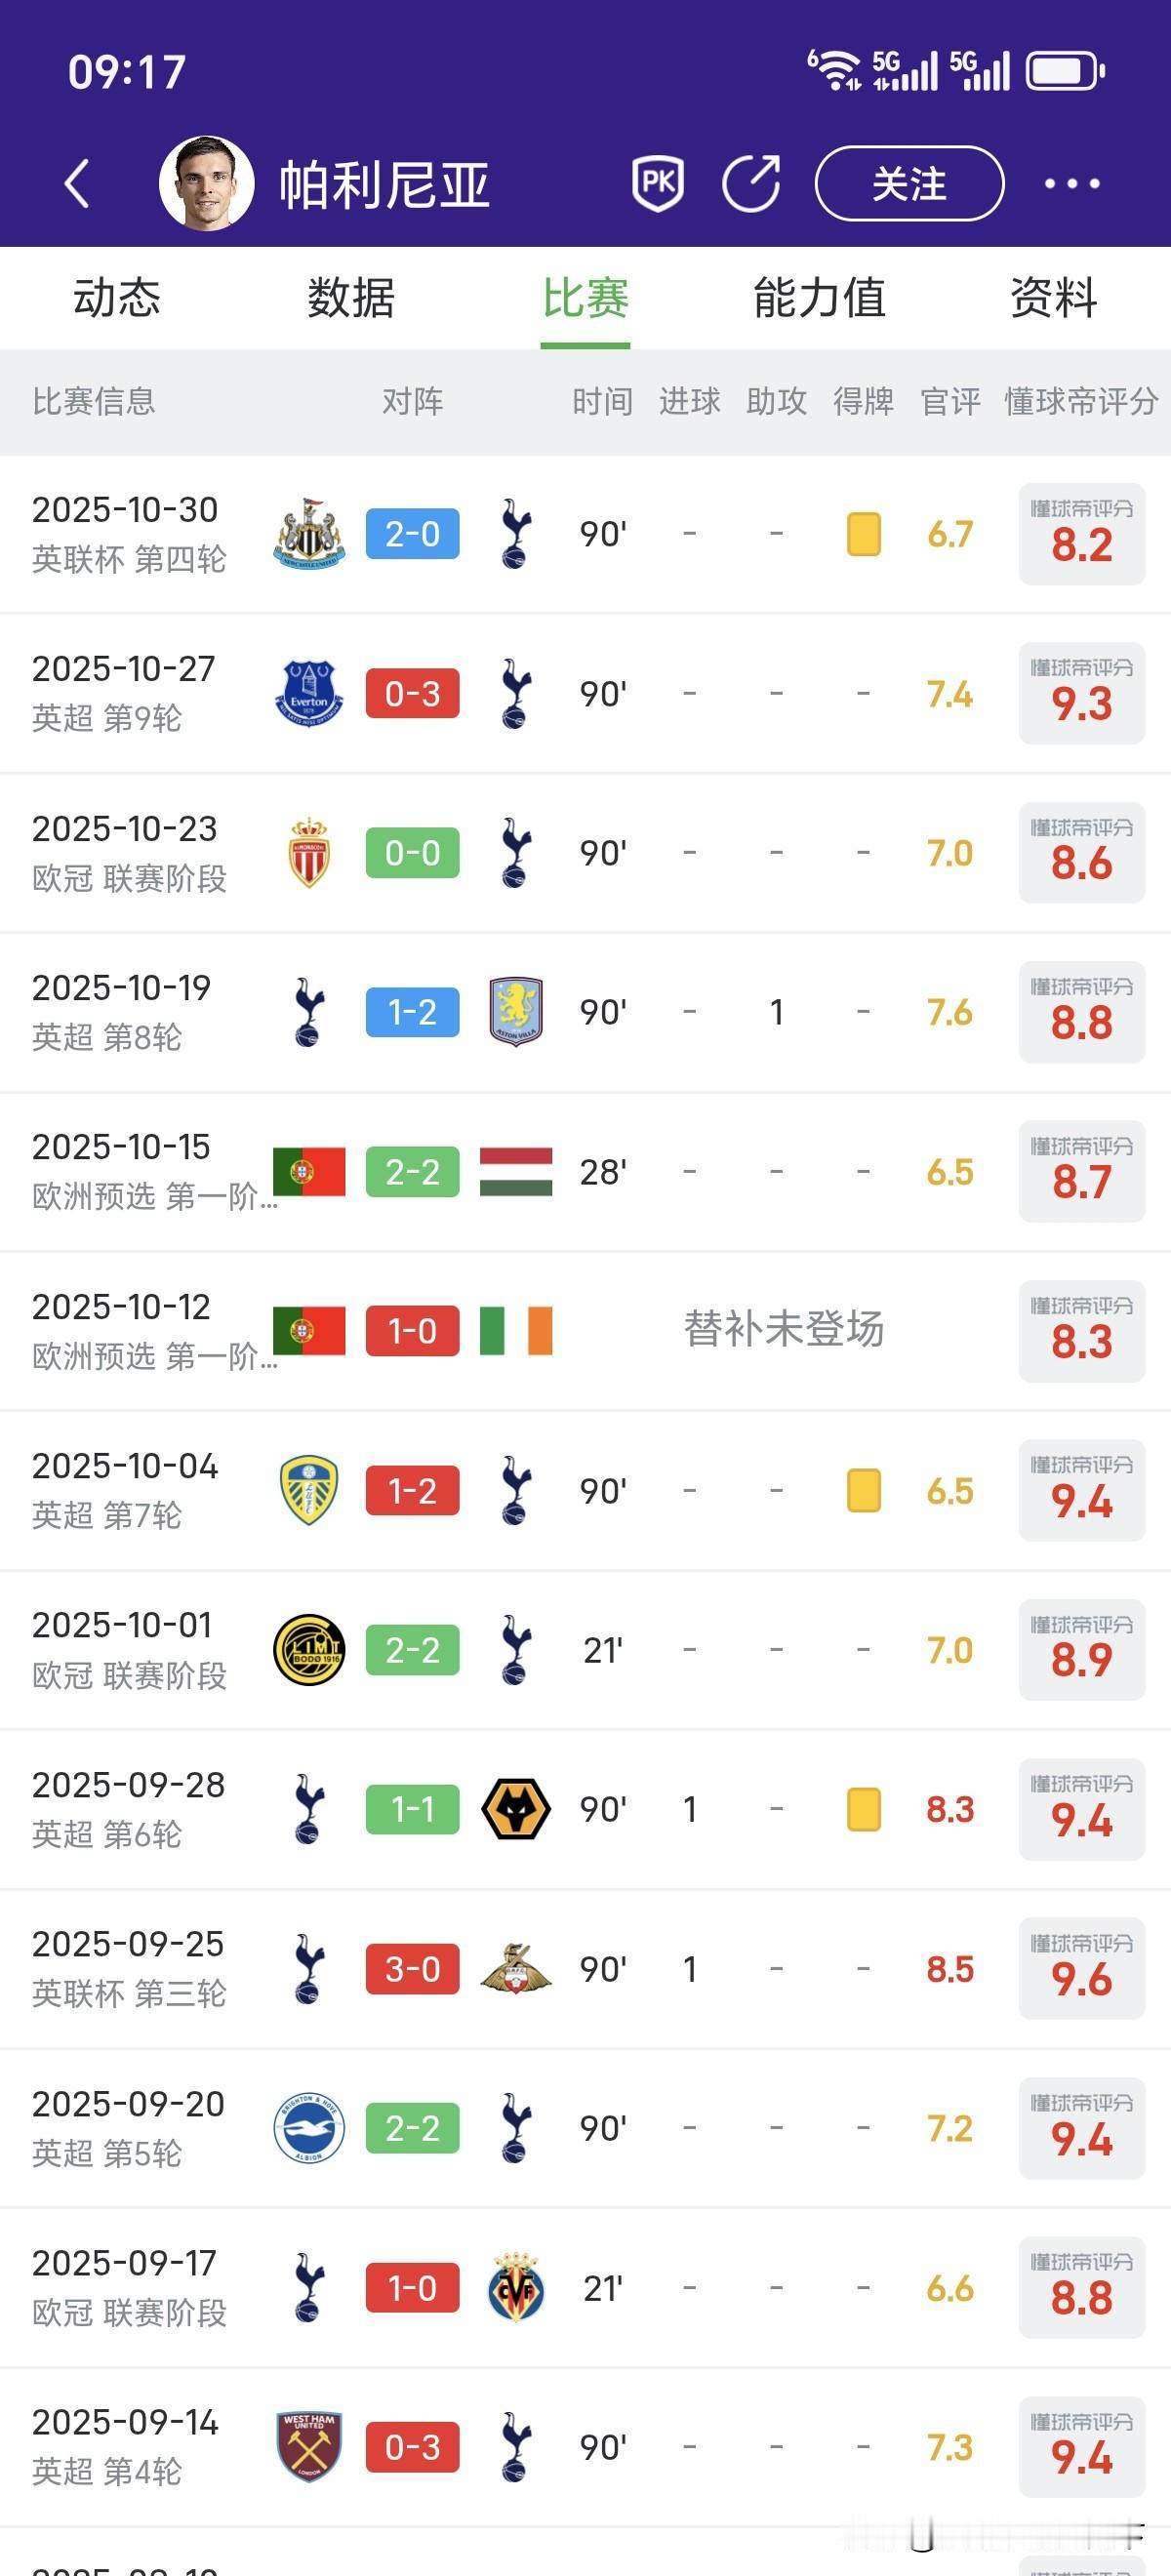The height and width of the screenshot is (2576, 1171).
Task: Switch to the 动态 tab
Action: tap(117, 298)
